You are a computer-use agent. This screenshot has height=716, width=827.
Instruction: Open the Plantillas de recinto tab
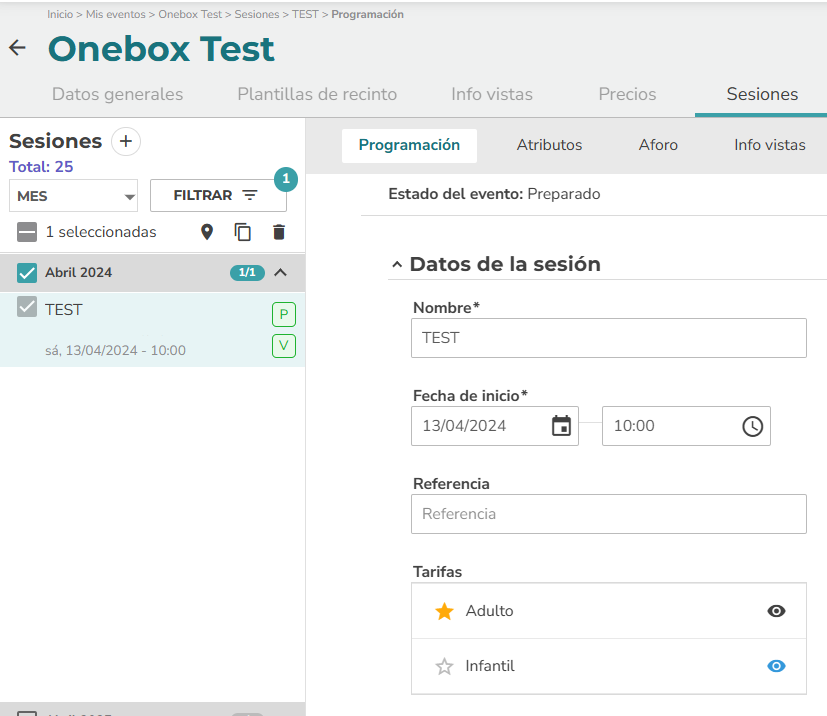click(317, 94)
